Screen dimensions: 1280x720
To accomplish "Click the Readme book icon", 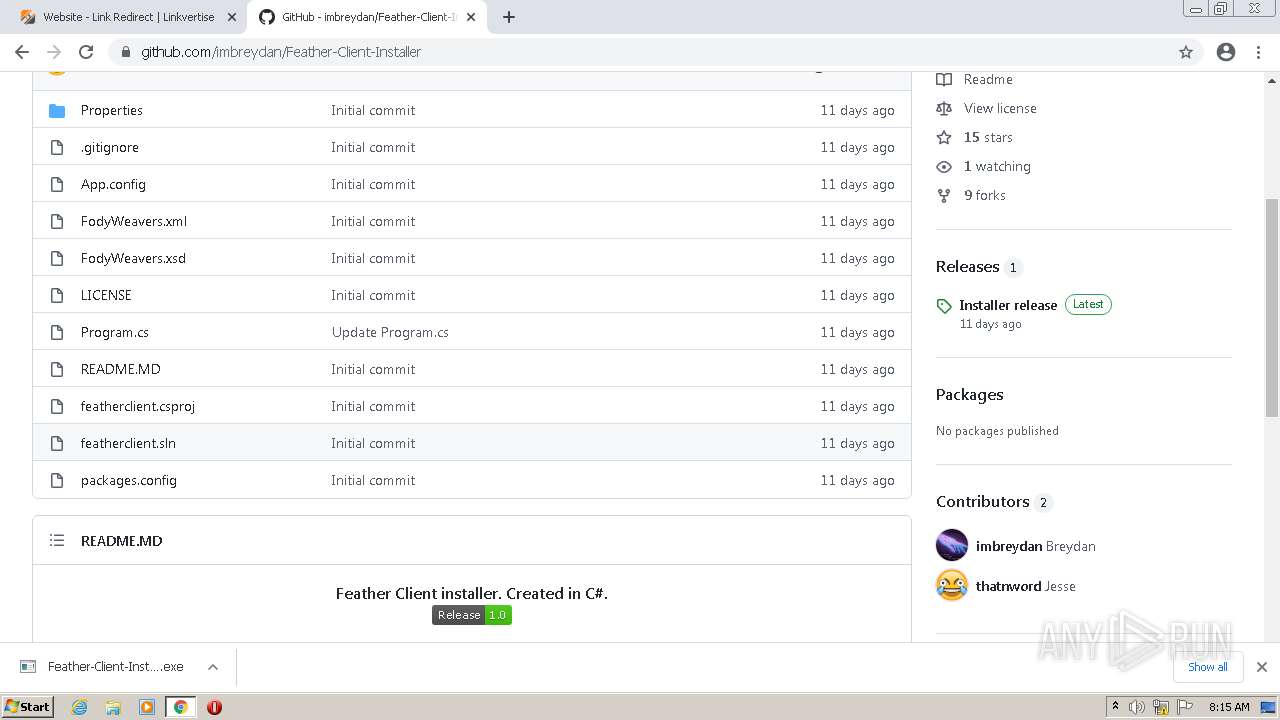I will coord(944,79).
